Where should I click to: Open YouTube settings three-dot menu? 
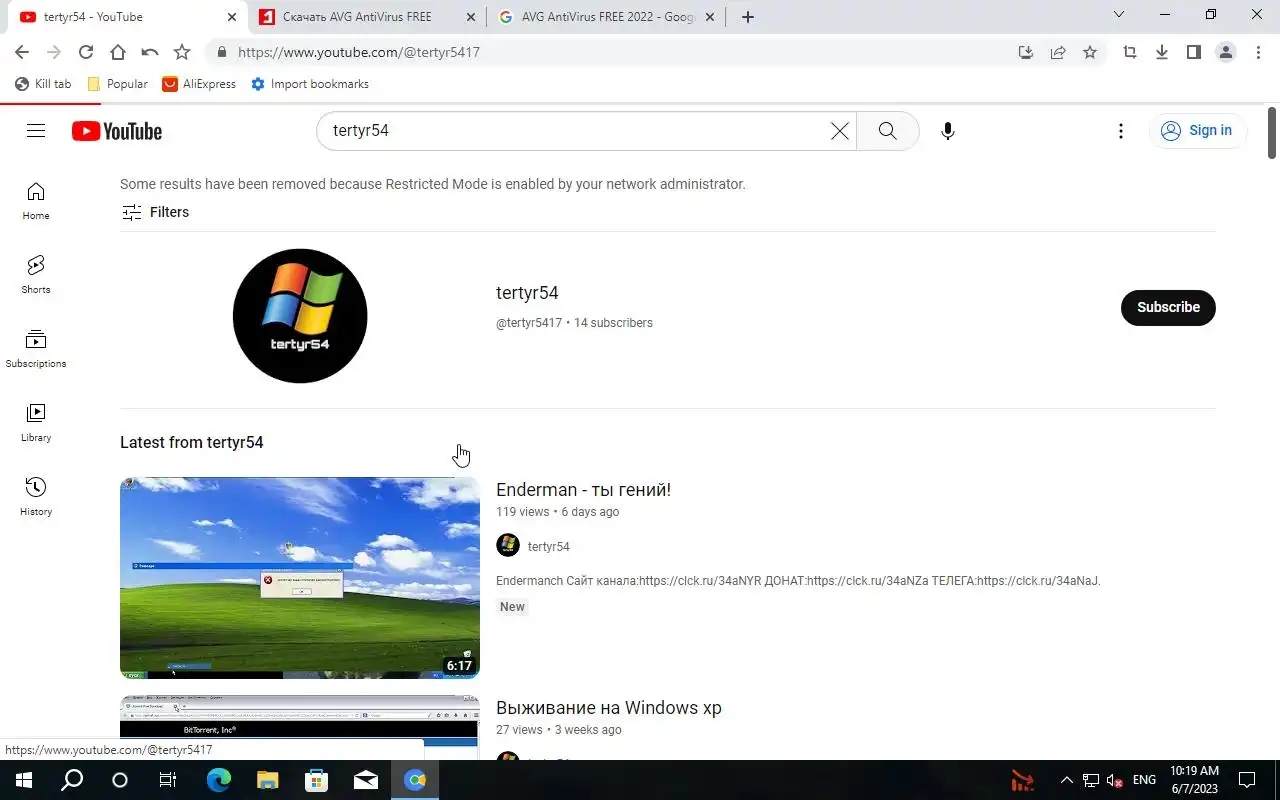coord(1121,131)
